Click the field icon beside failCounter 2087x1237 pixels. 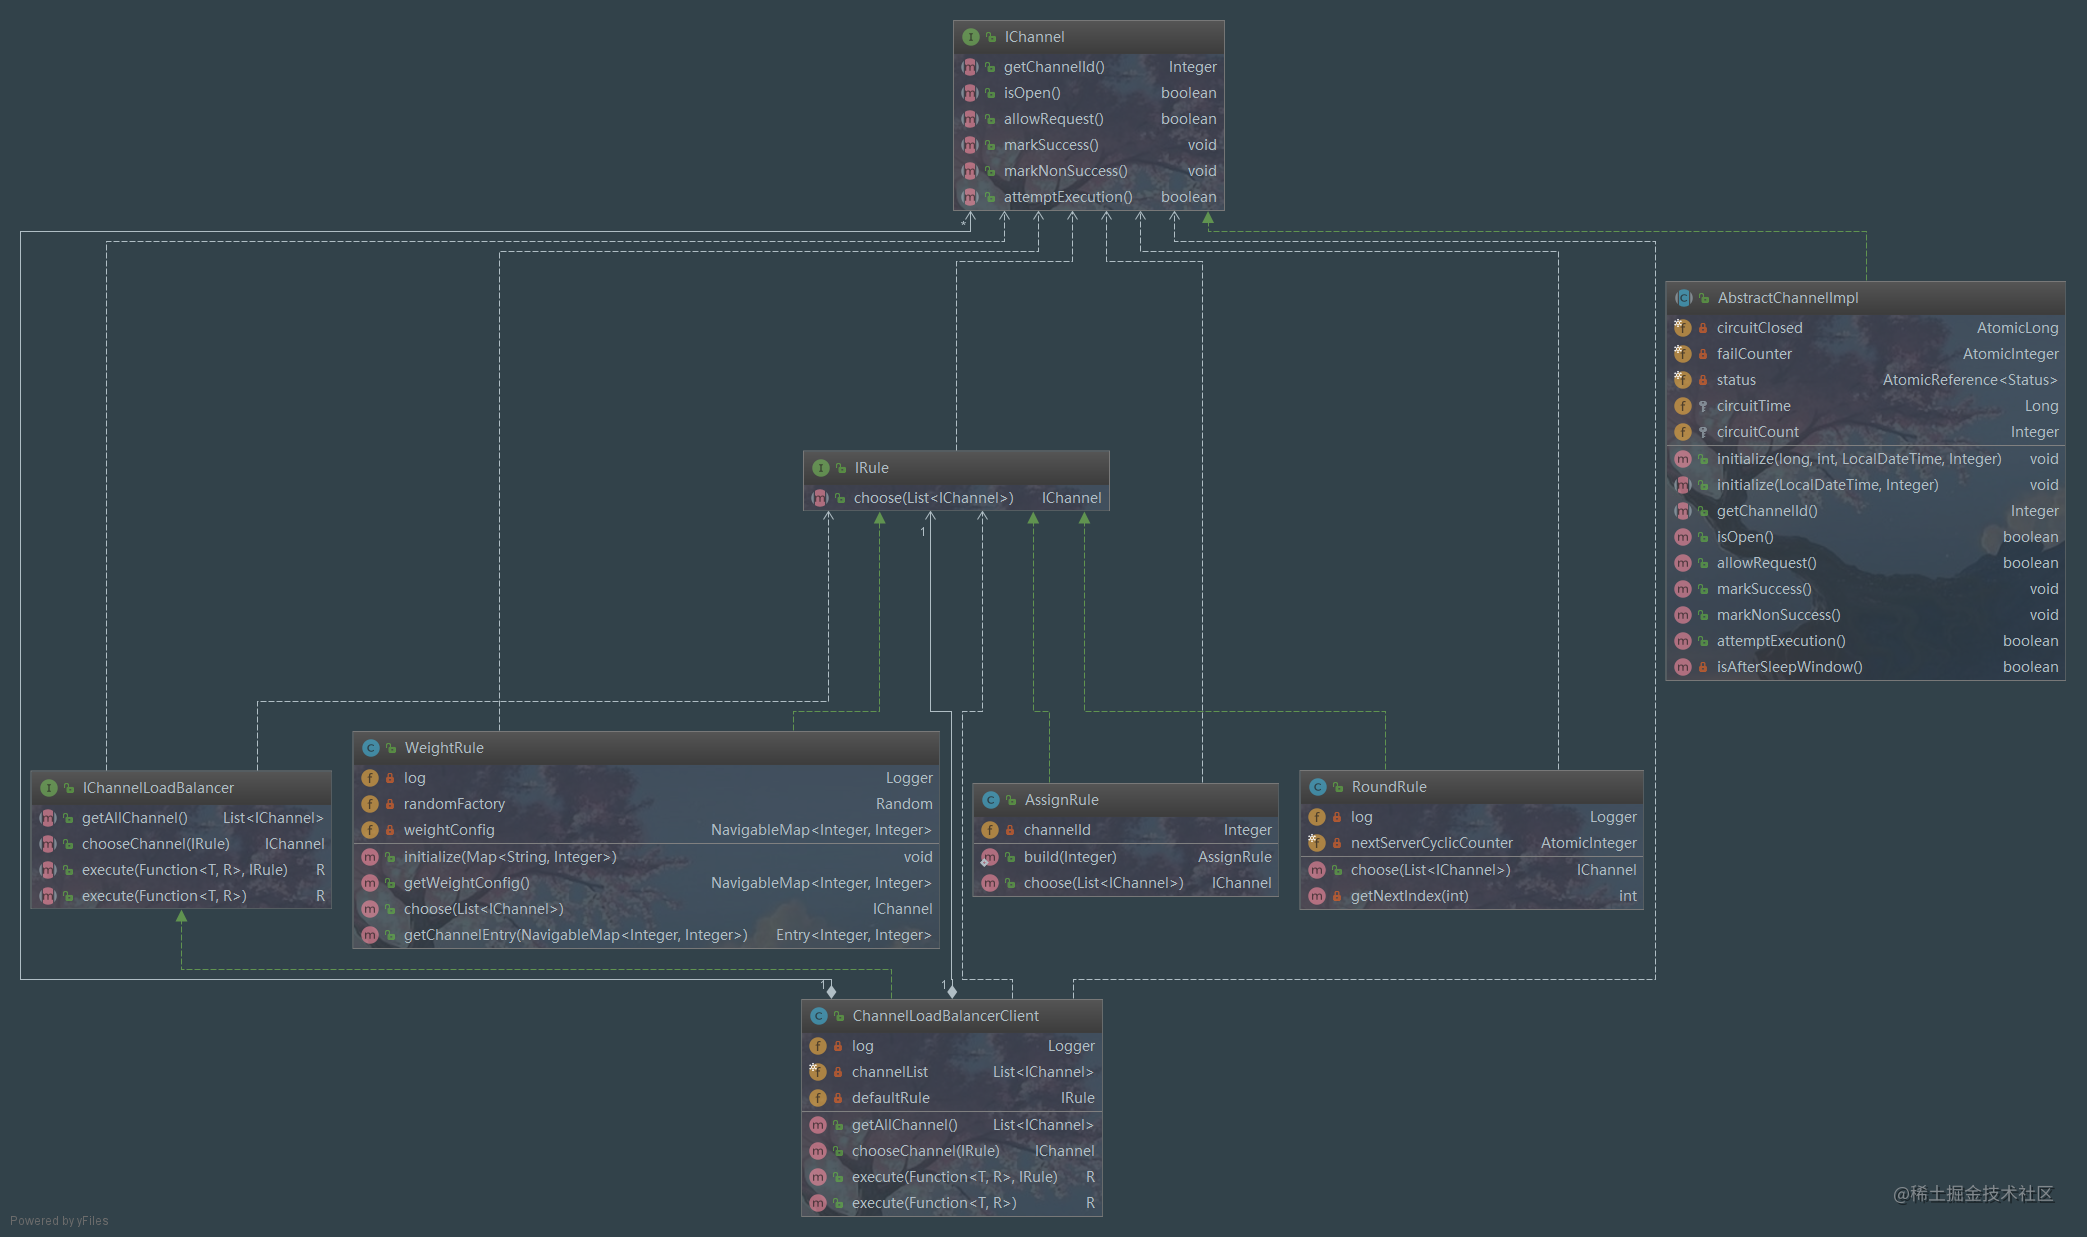coord(1683,354)
